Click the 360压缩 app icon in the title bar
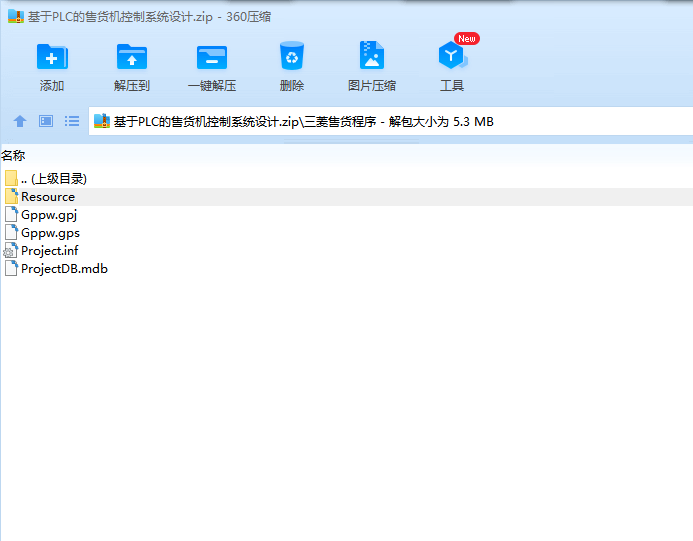693x541 pixels. 16,17
